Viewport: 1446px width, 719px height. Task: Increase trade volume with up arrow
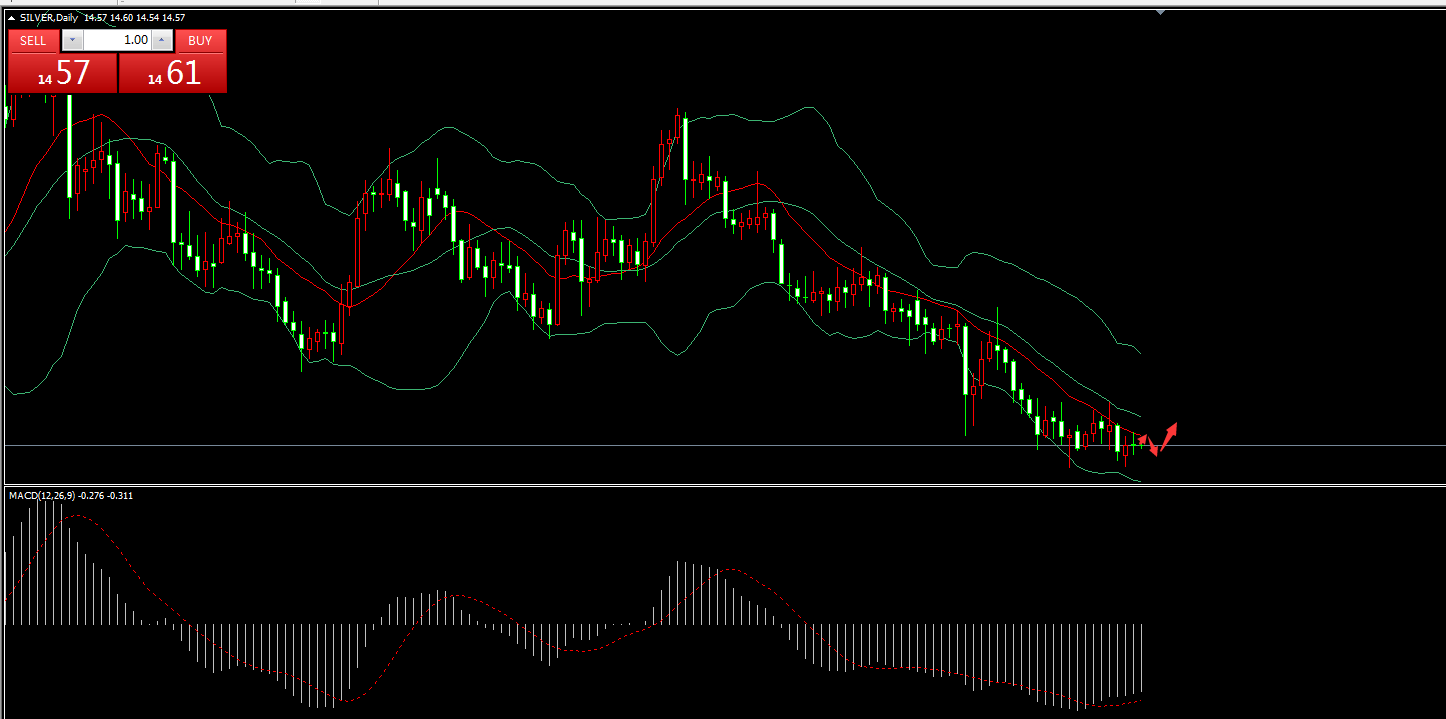point(162,40)
